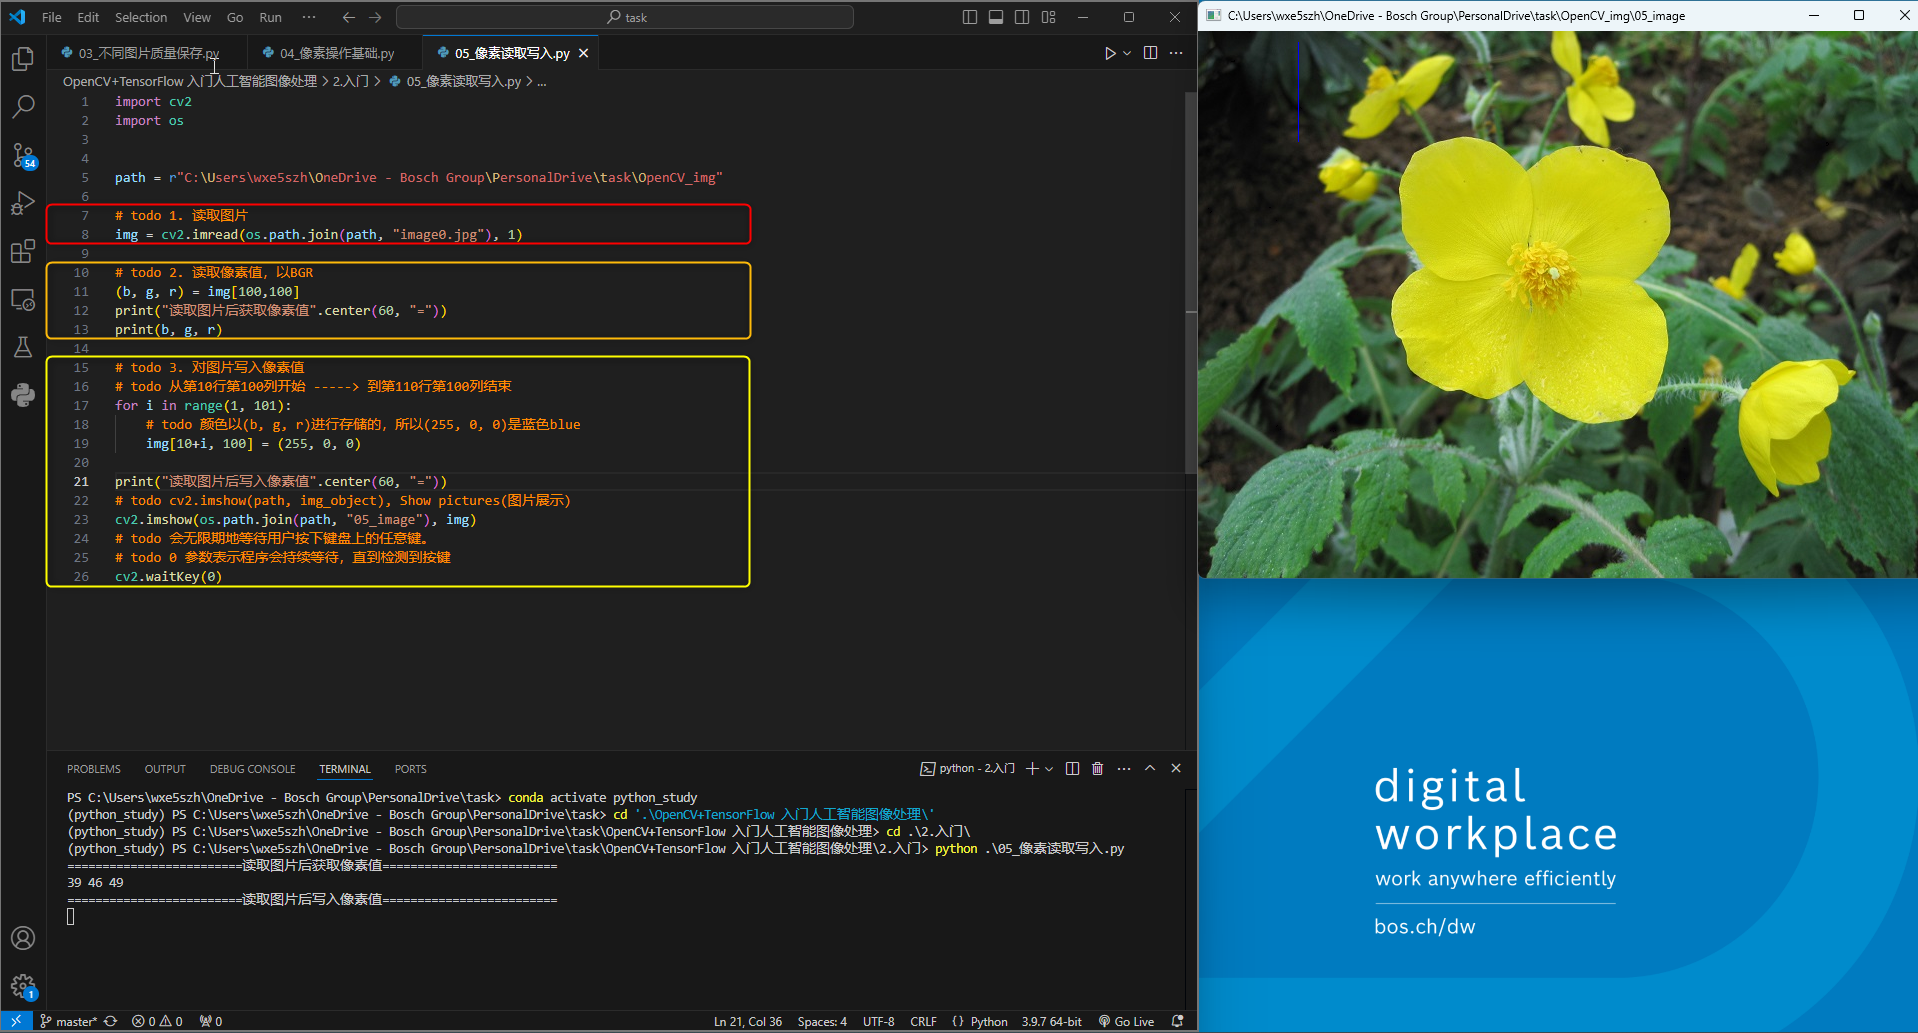Change indentation via Spaces: 4
1918x1033 pixels.
click(822, 1021)
